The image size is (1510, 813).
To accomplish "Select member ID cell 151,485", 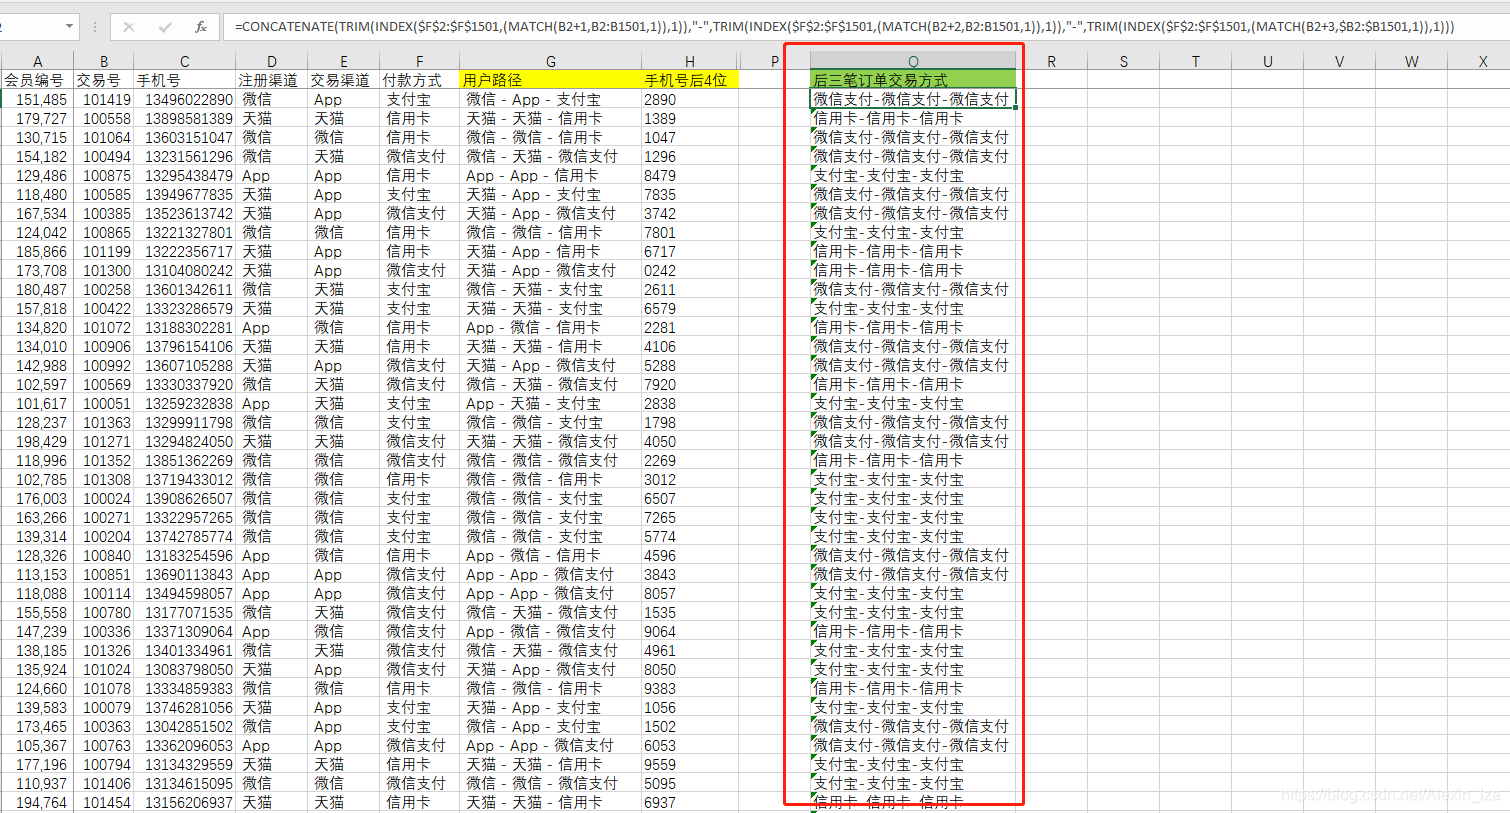I will [38, 99].
